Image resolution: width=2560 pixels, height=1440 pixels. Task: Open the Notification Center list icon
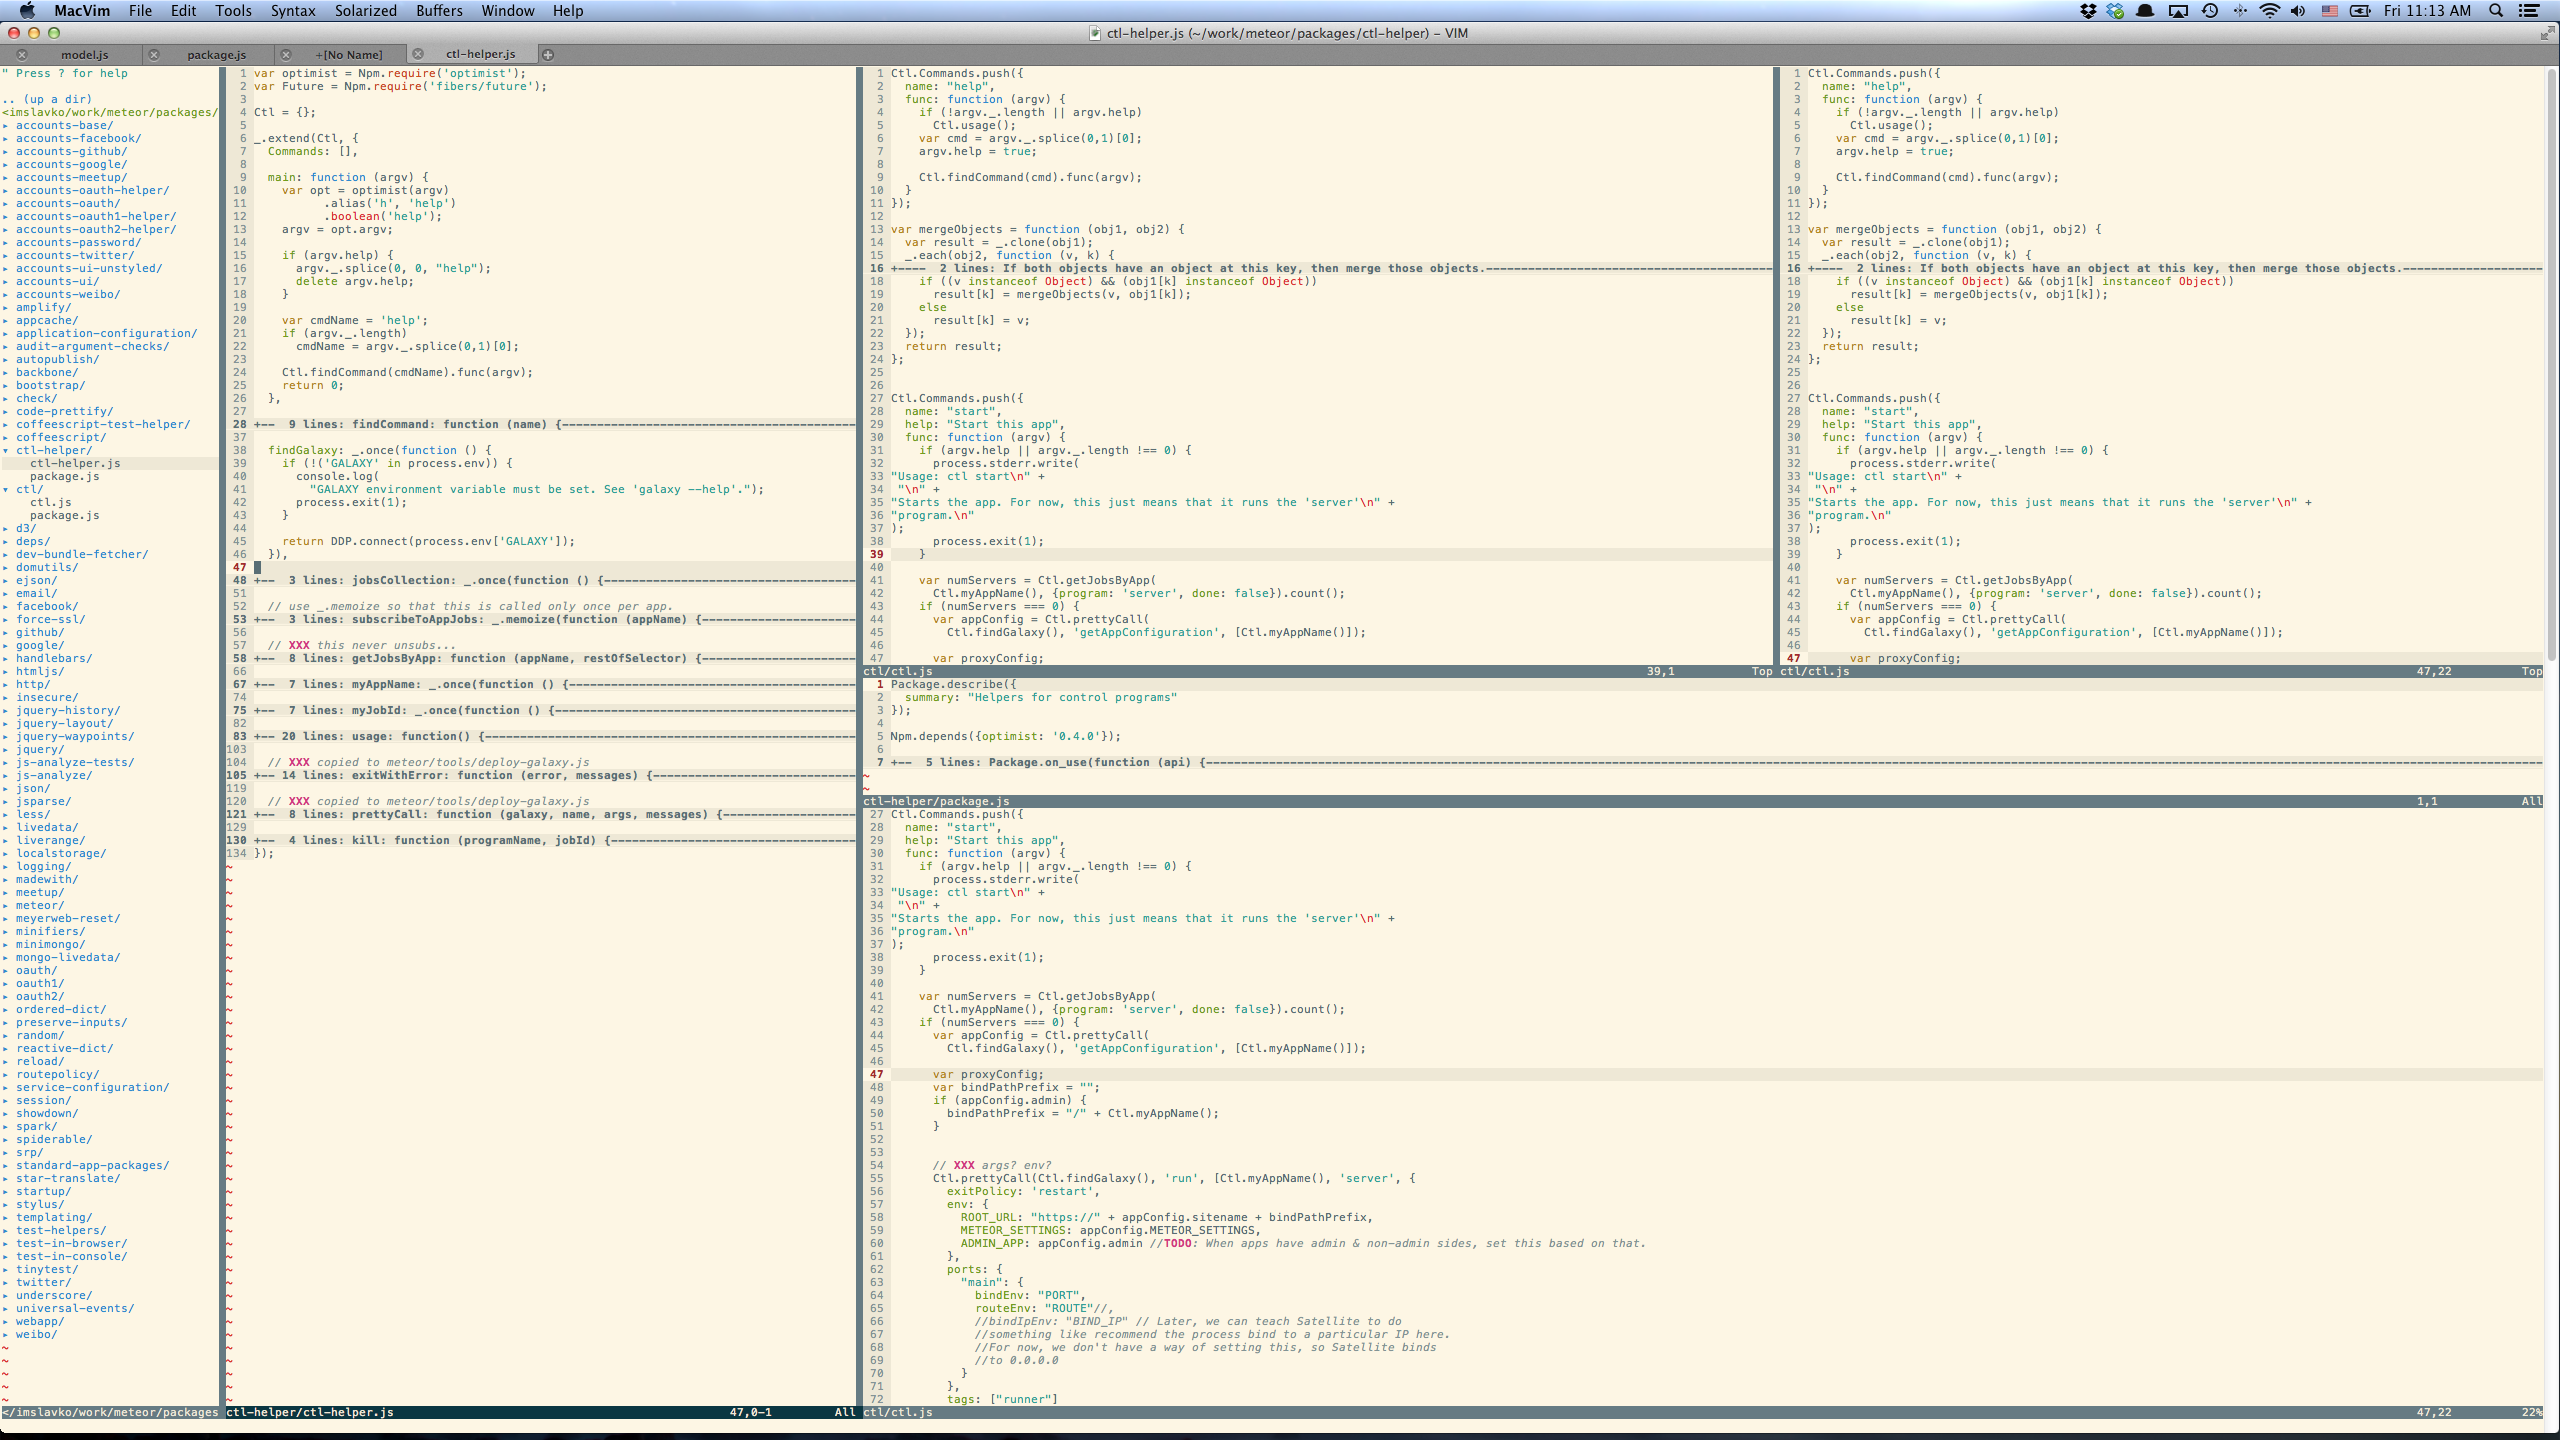point(2530,11)
